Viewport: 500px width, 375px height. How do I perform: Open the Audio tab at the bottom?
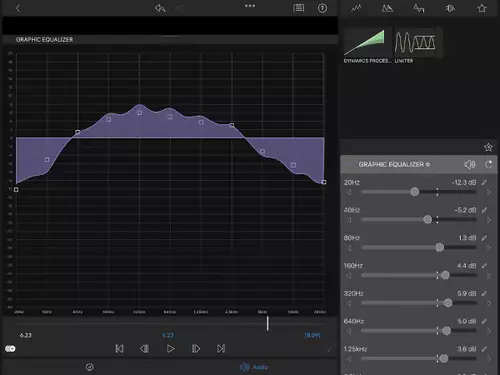click(254, 367)
